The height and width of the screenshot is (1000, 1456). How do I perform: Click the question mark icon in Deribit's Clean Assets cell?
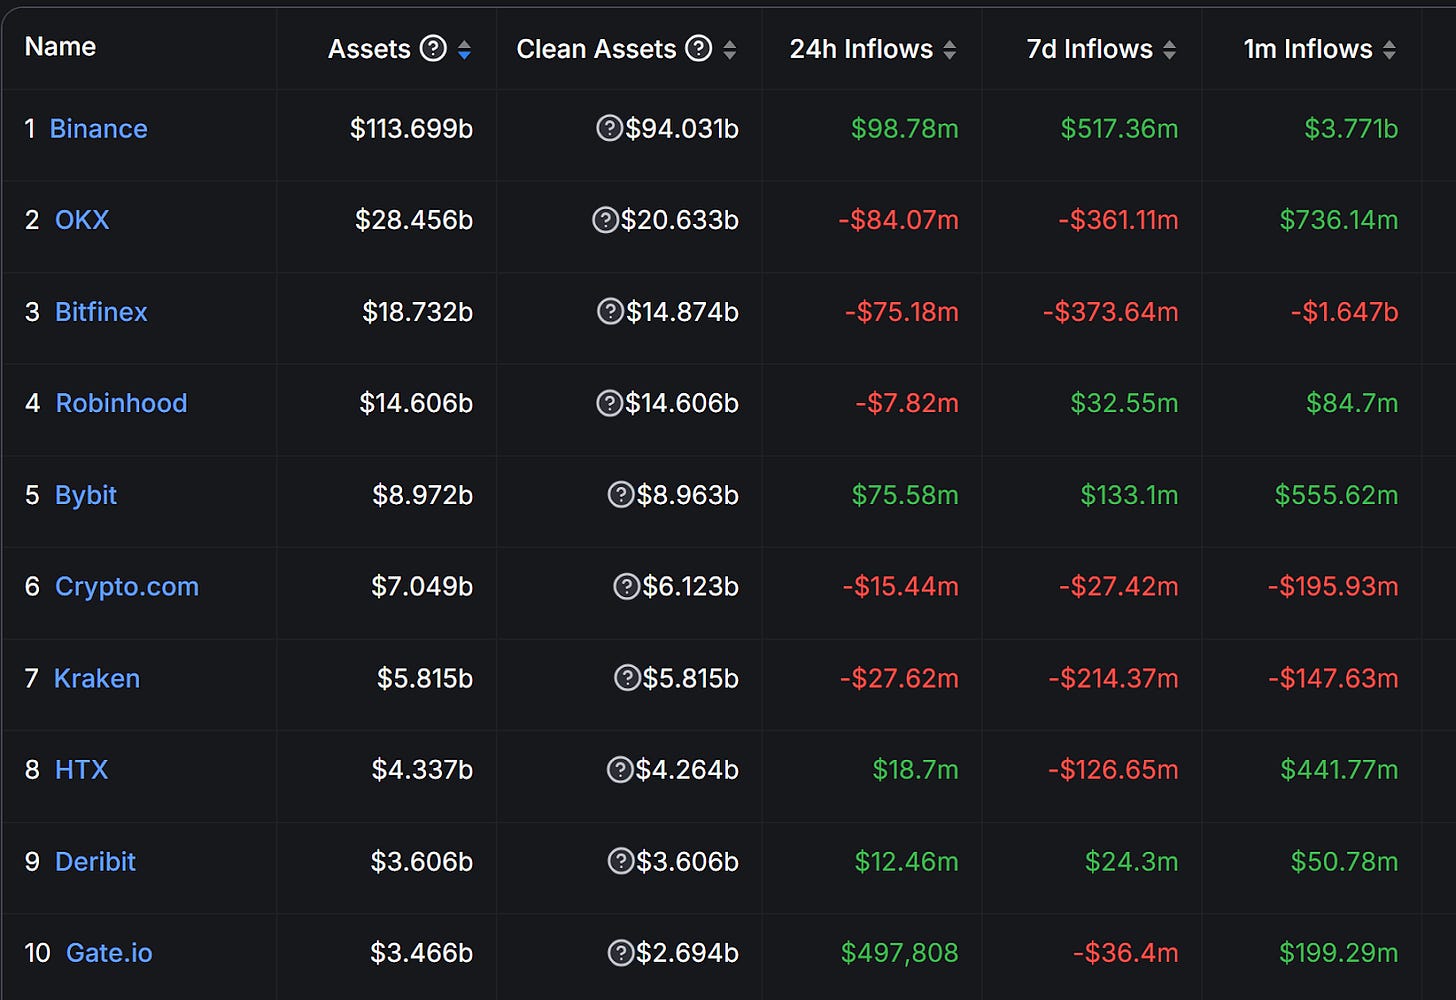(x=621, y=861)
